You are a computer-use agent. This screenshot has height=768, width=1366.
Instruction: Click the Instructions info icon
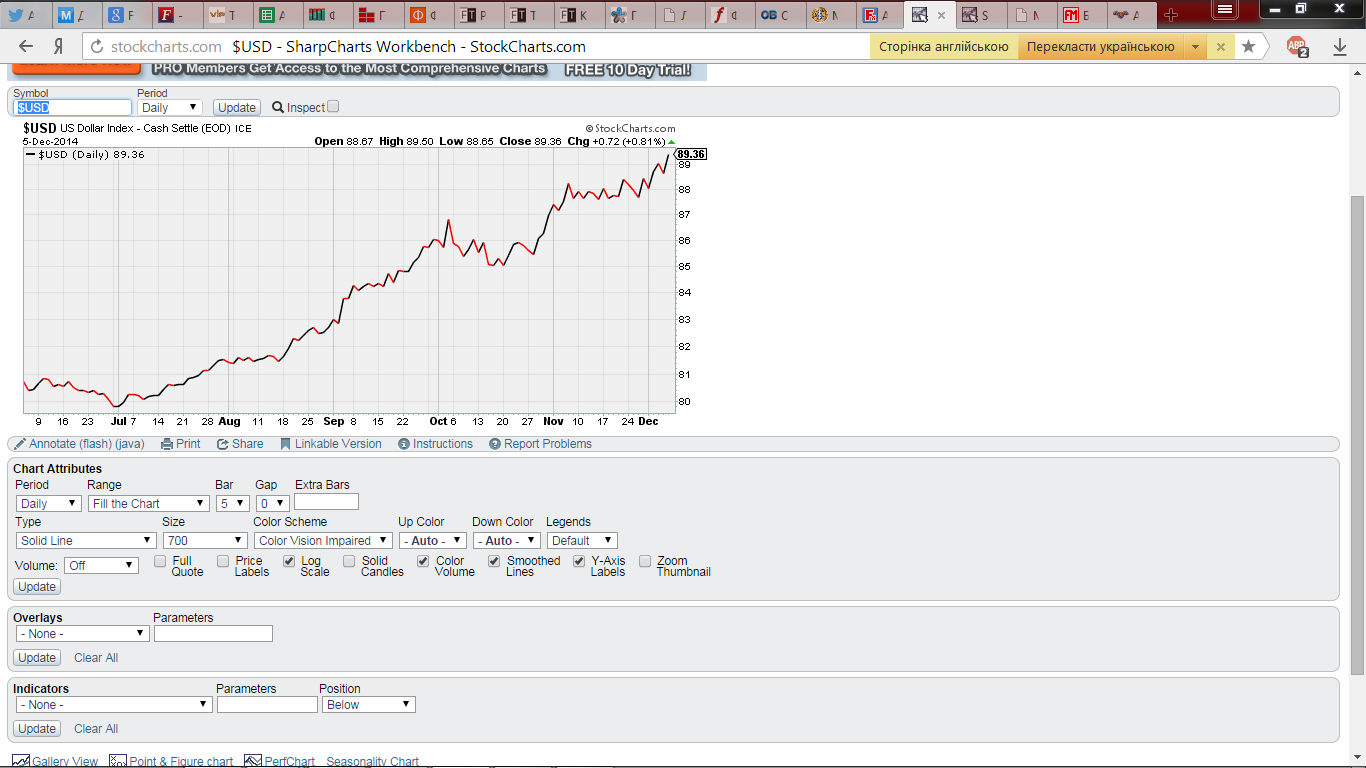pos(404,444)
